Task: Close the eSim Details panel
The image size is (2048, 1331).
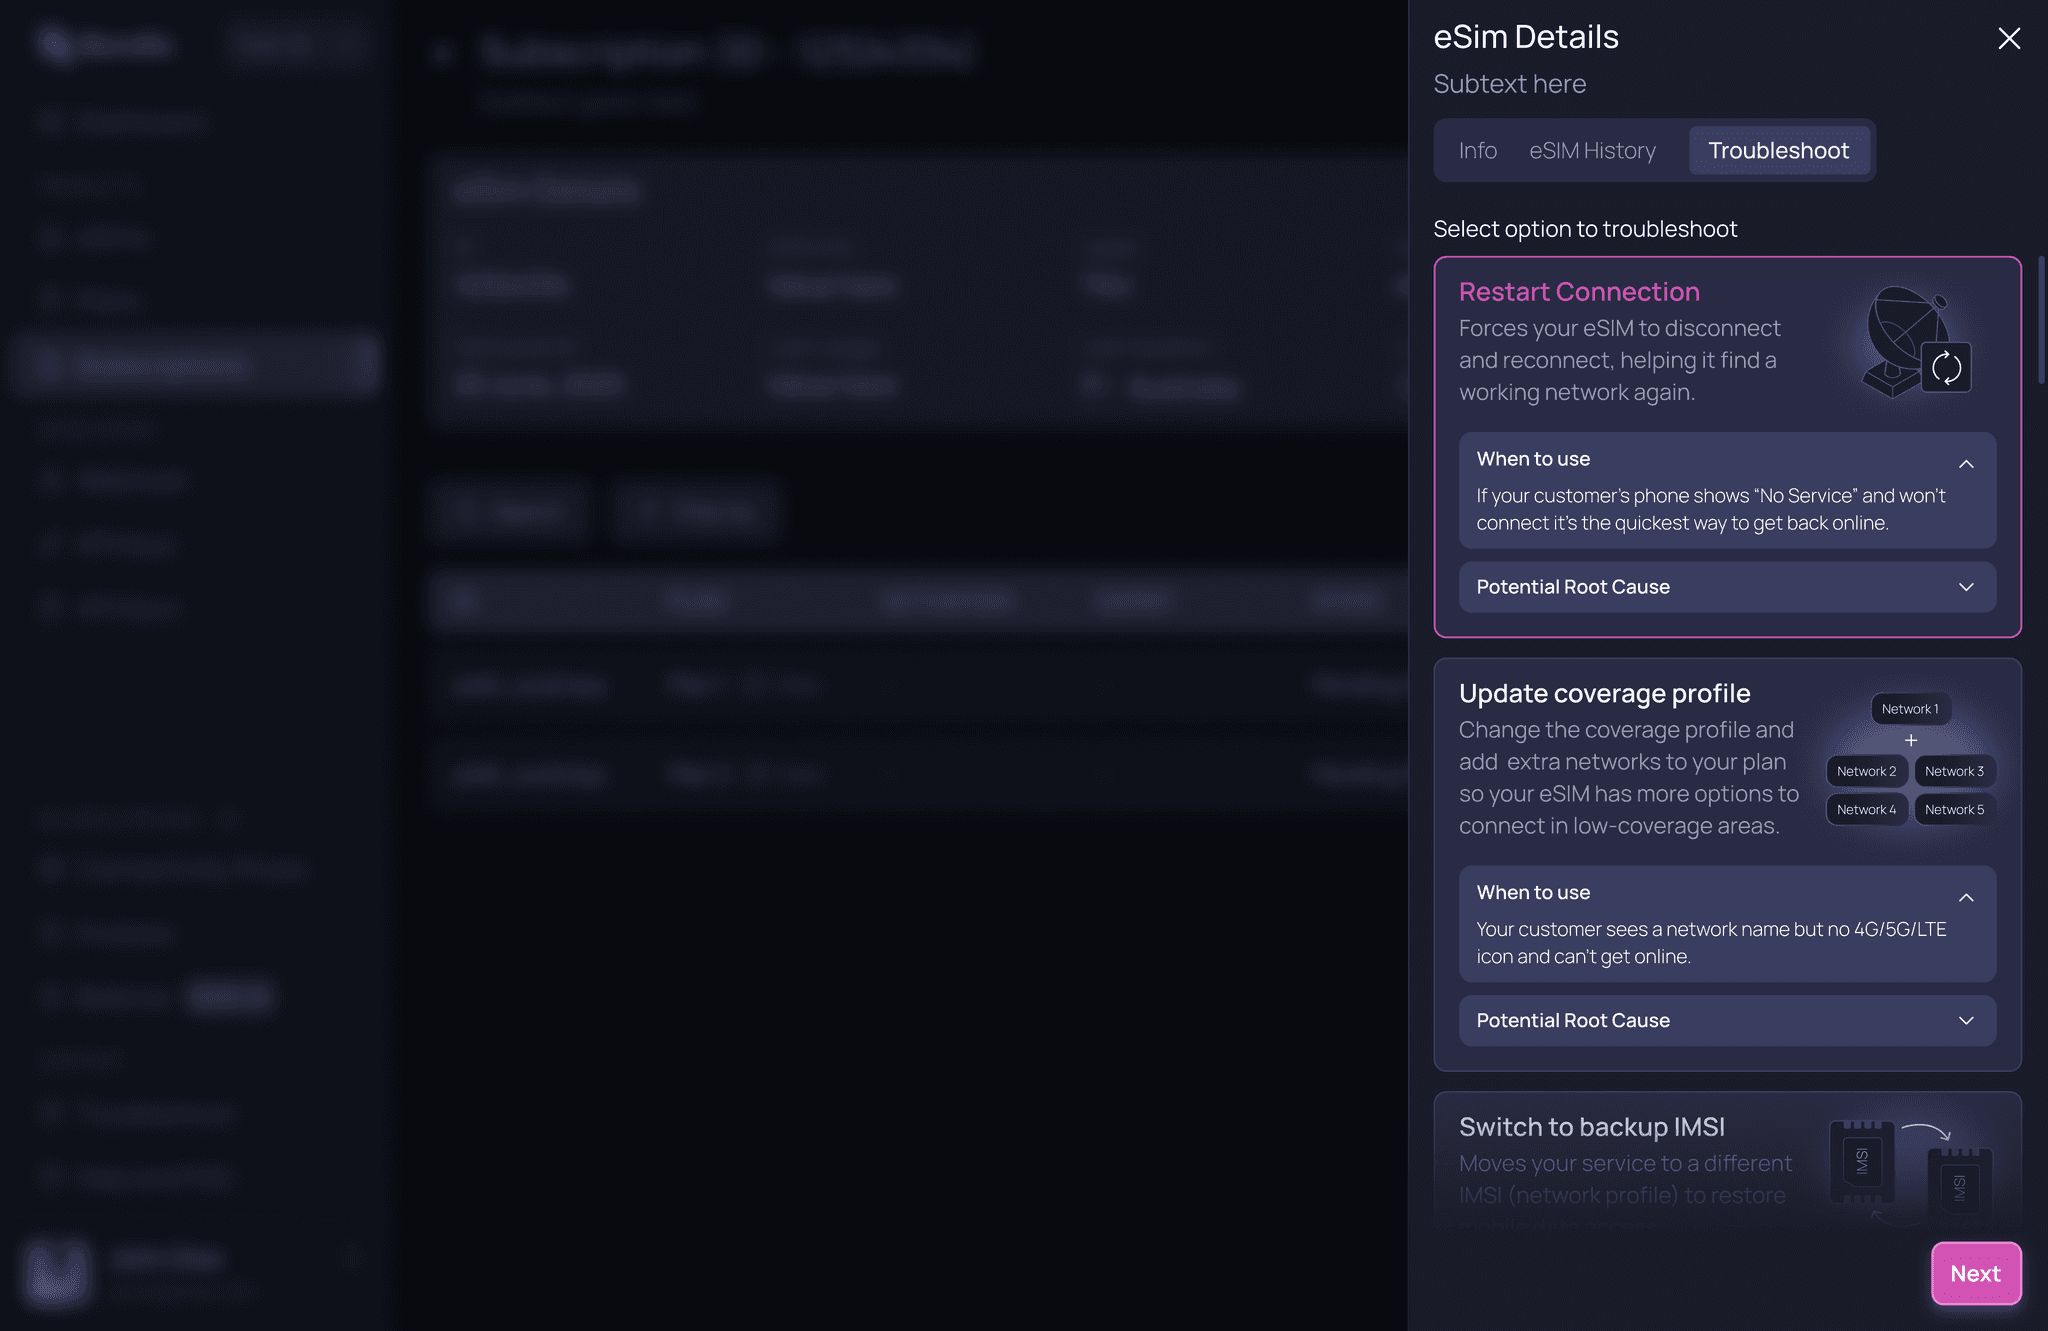Action: point(2008,39)
